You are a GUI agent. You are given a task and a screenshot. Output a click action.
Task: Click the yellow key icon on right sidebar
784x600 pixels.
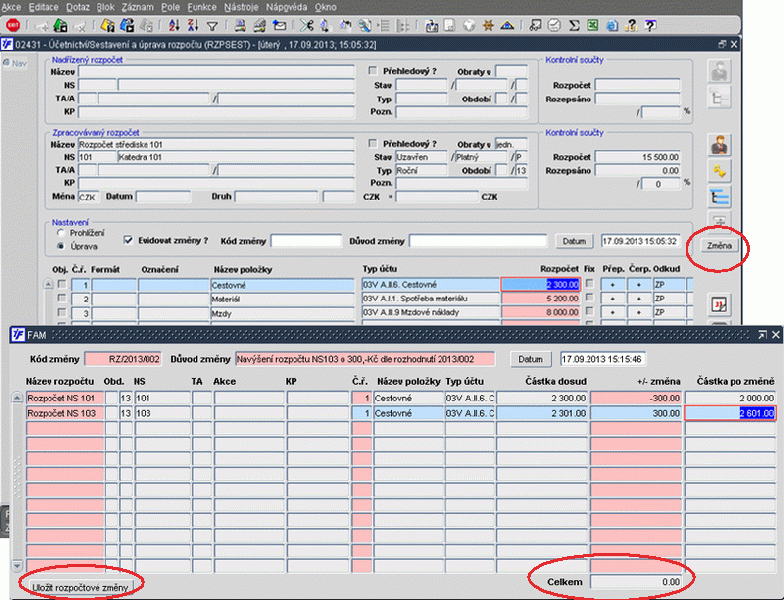(719, 172)
